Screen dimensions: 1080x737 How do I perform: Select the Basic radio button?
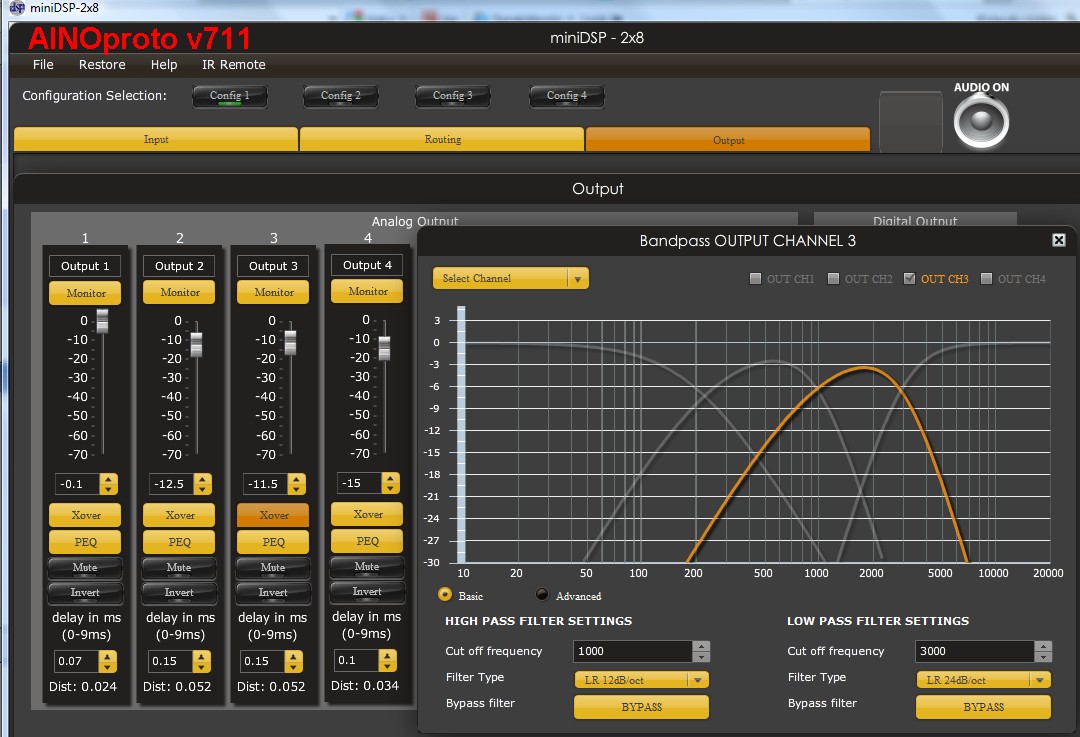445,594
